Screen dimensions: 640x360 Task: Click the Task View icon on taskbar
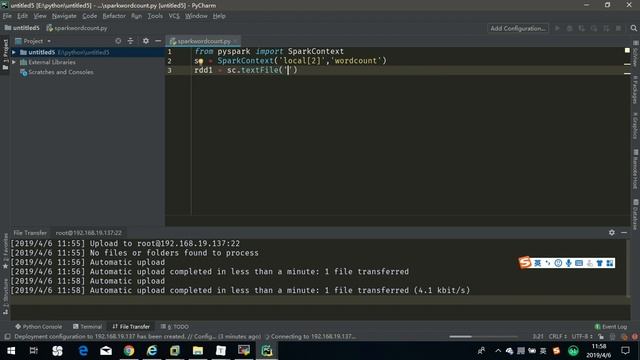coord(34,351)
